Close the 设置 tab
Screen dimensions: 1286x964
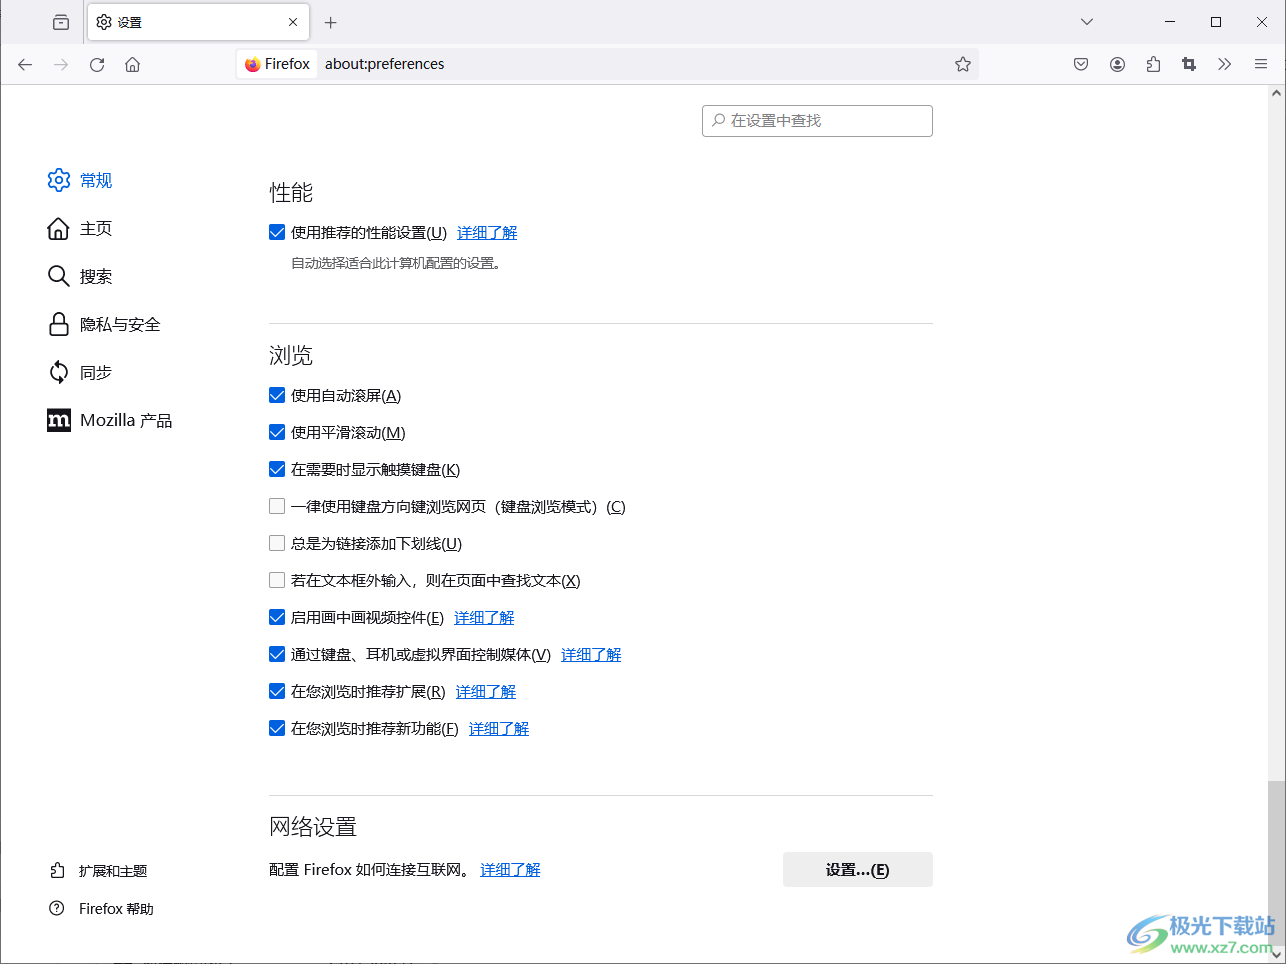pyautogui.click(x=293, y=22)
